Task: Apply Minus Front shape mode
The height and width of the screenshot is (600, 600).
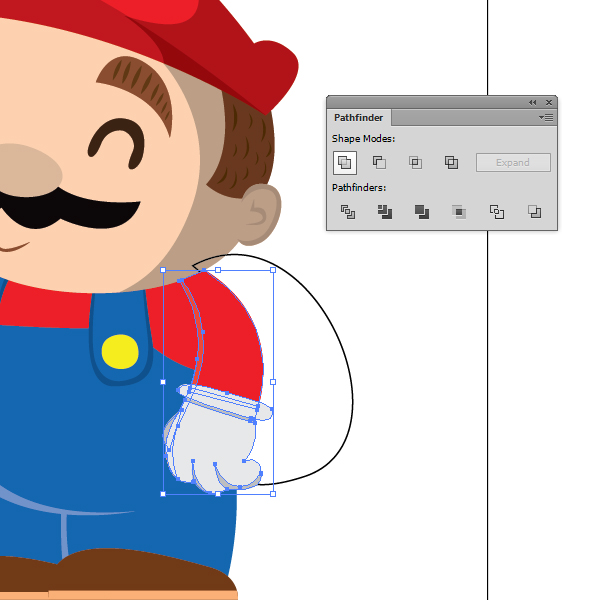Action: [x=380, y=162]
